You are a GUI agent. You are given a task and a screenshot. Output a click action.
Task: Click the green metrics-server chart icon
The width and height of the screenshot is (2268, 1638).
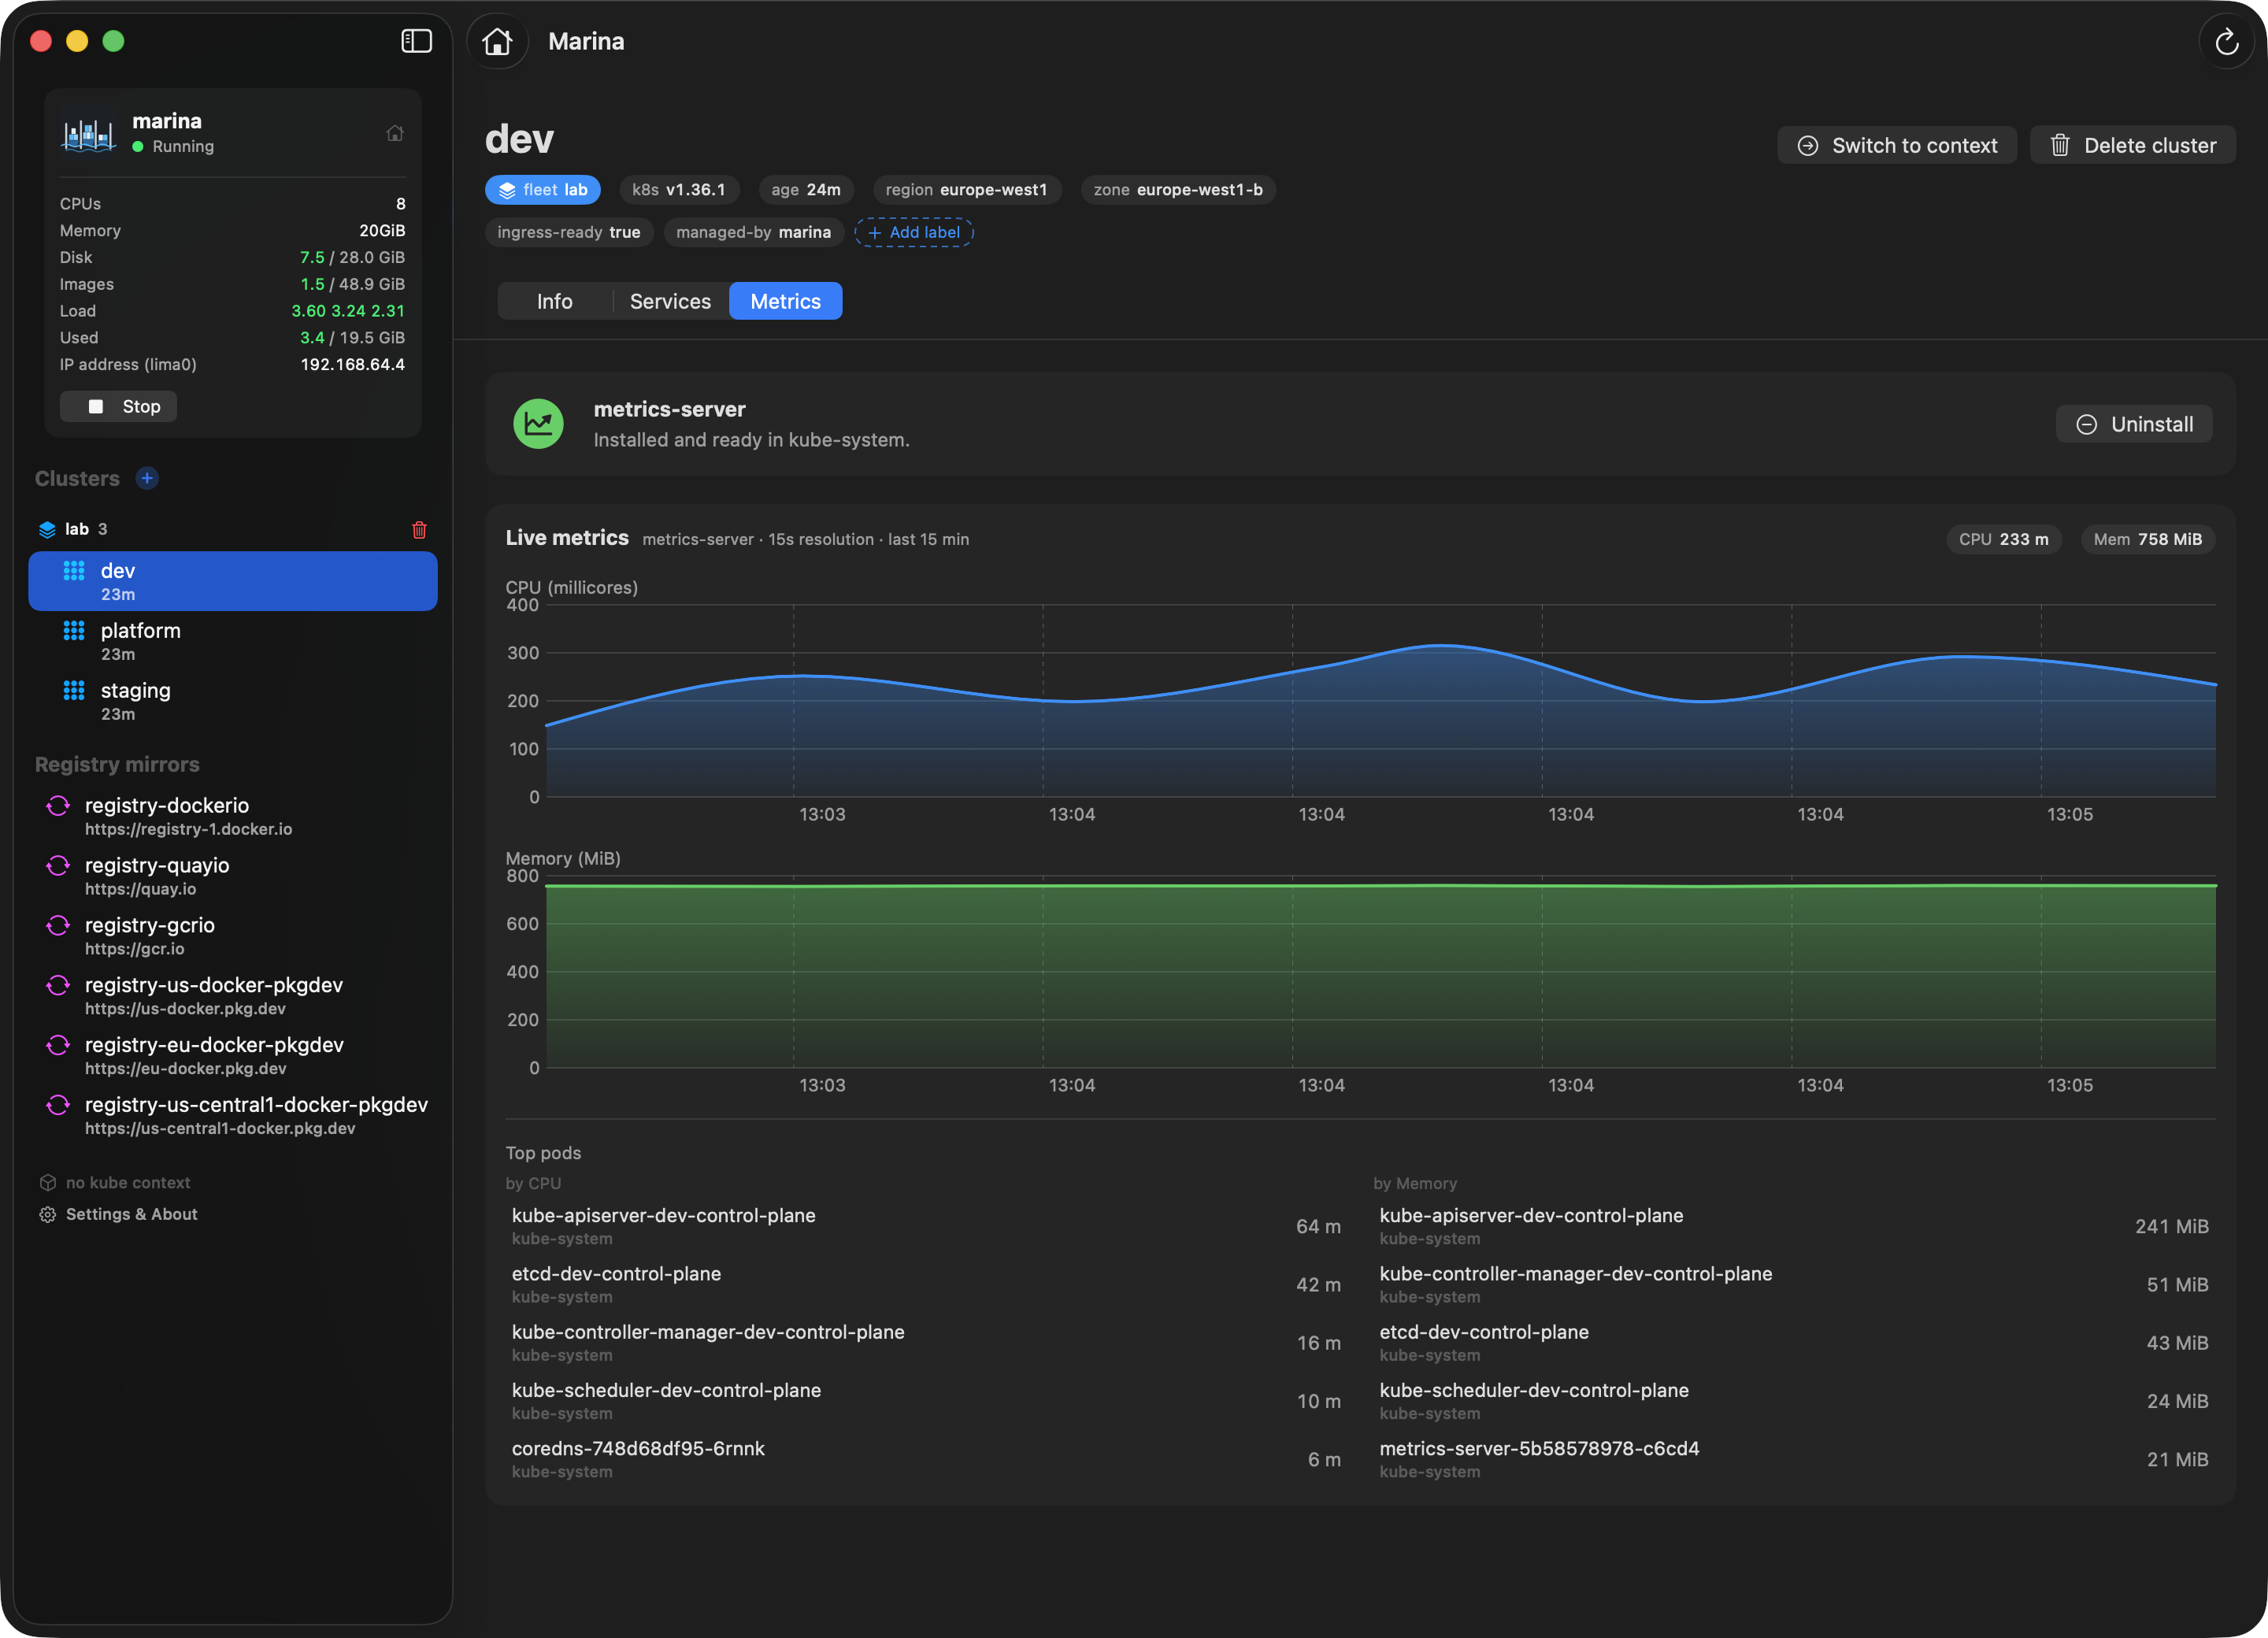pos(538,424)
